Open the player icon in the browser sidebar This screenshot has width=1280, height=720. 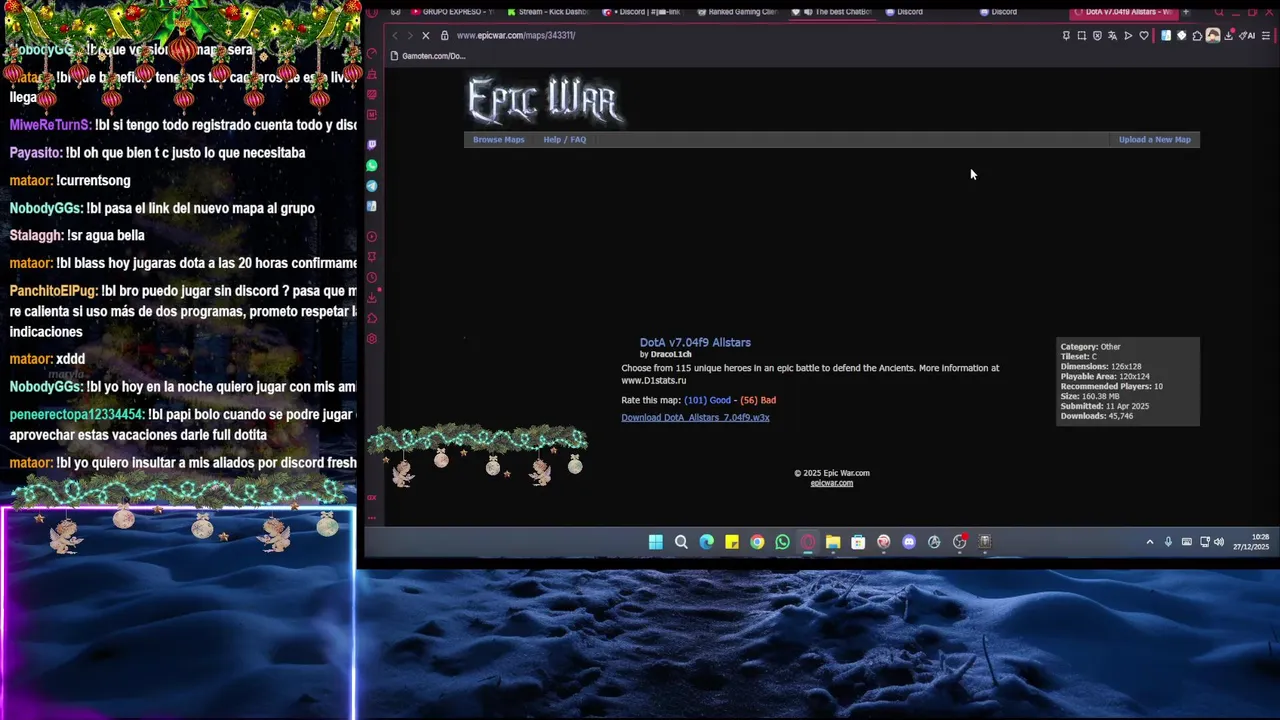(372, 237)
